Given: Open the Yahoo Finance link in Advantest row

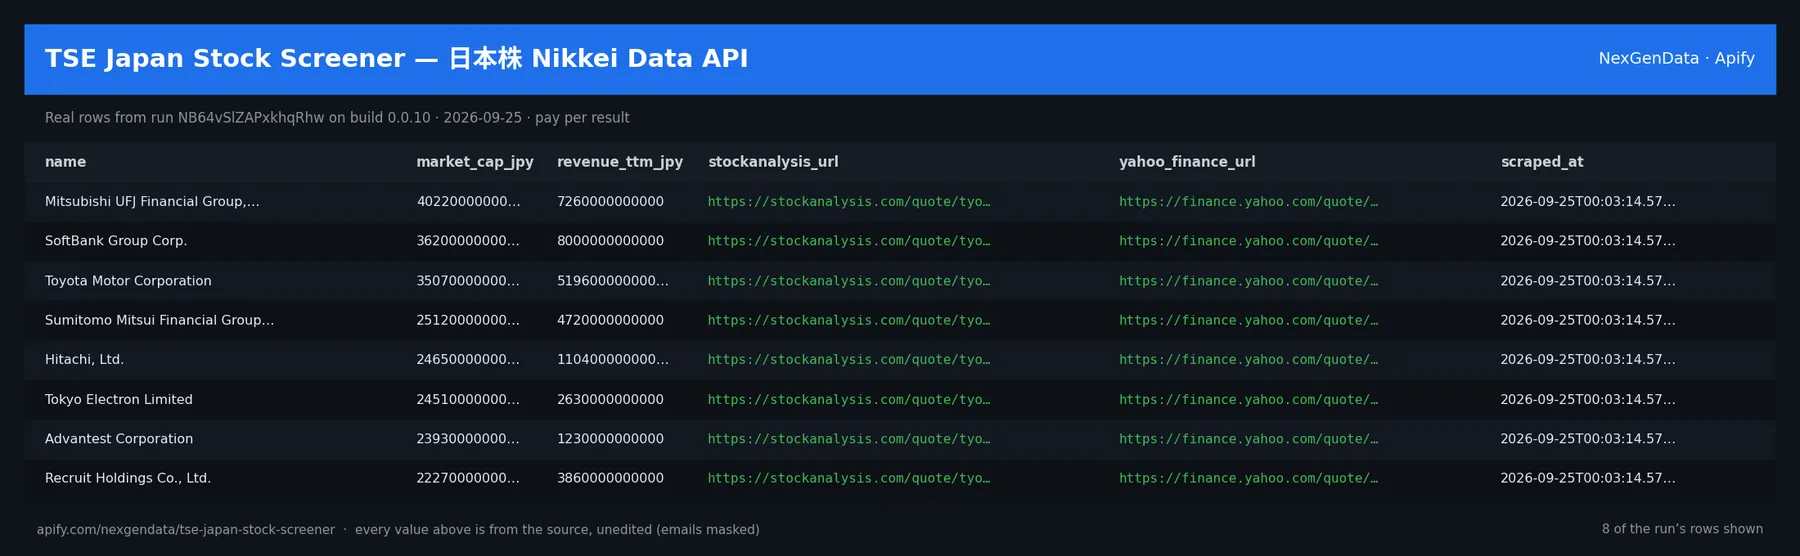Looking at the screenshot, I should (1248, 439).
